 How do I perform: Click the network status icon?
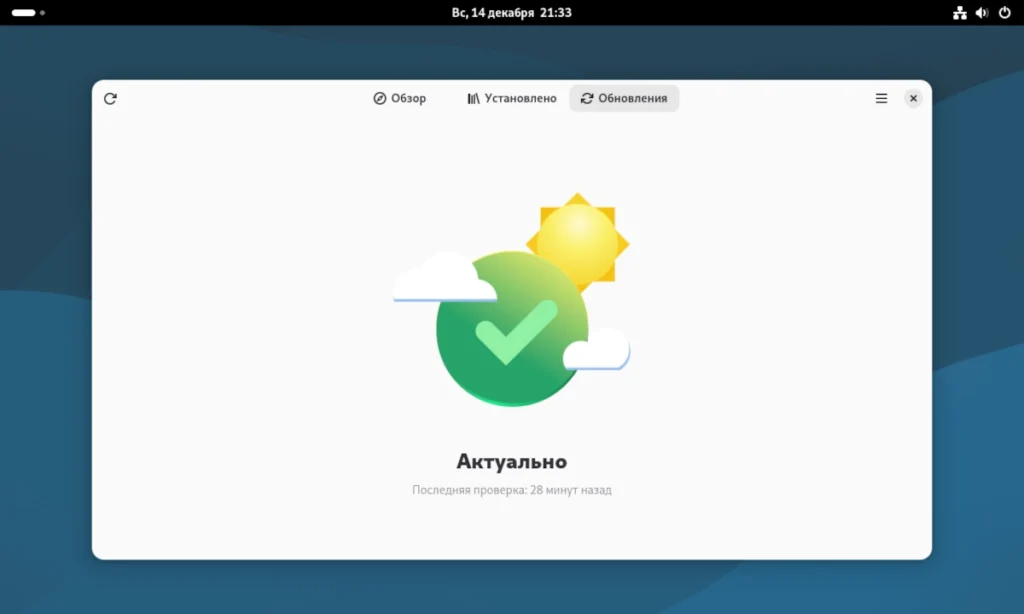click(959, 12)
